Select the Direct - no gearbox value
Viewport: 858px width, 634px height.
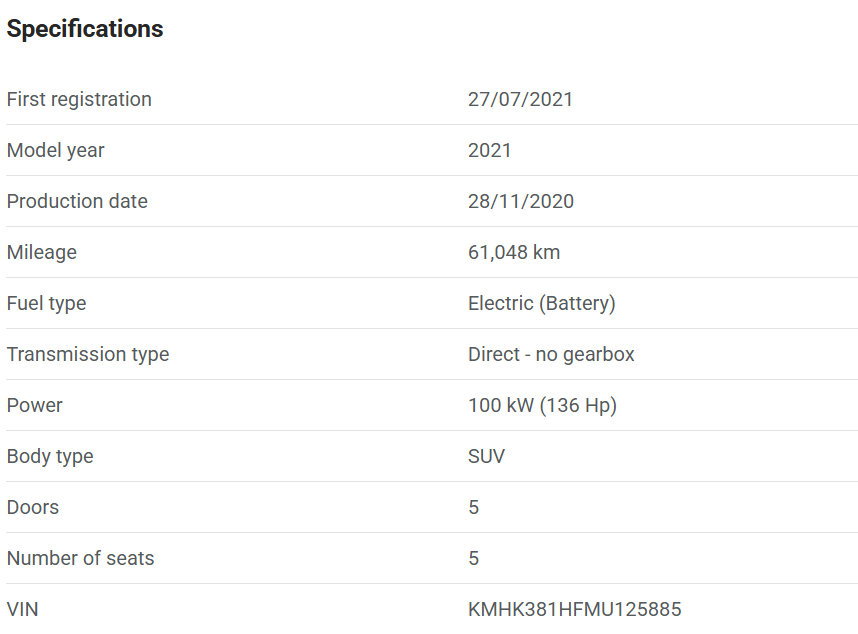[551, 354]
